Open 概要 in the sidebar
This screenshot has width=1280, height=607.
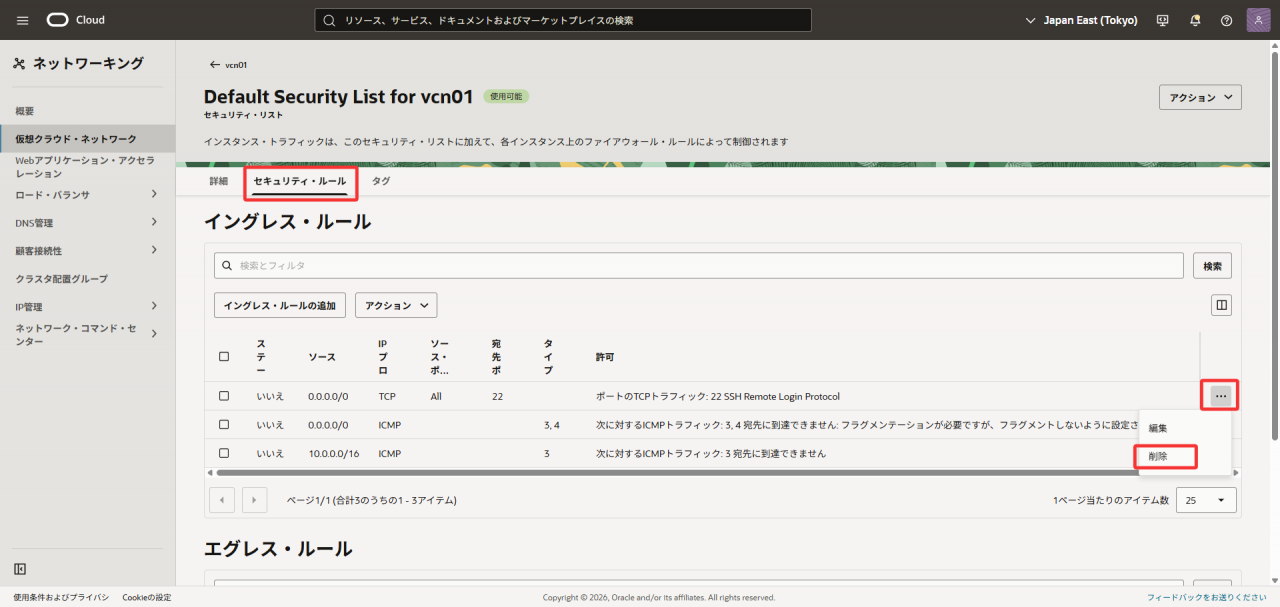(x=25, y=111)
